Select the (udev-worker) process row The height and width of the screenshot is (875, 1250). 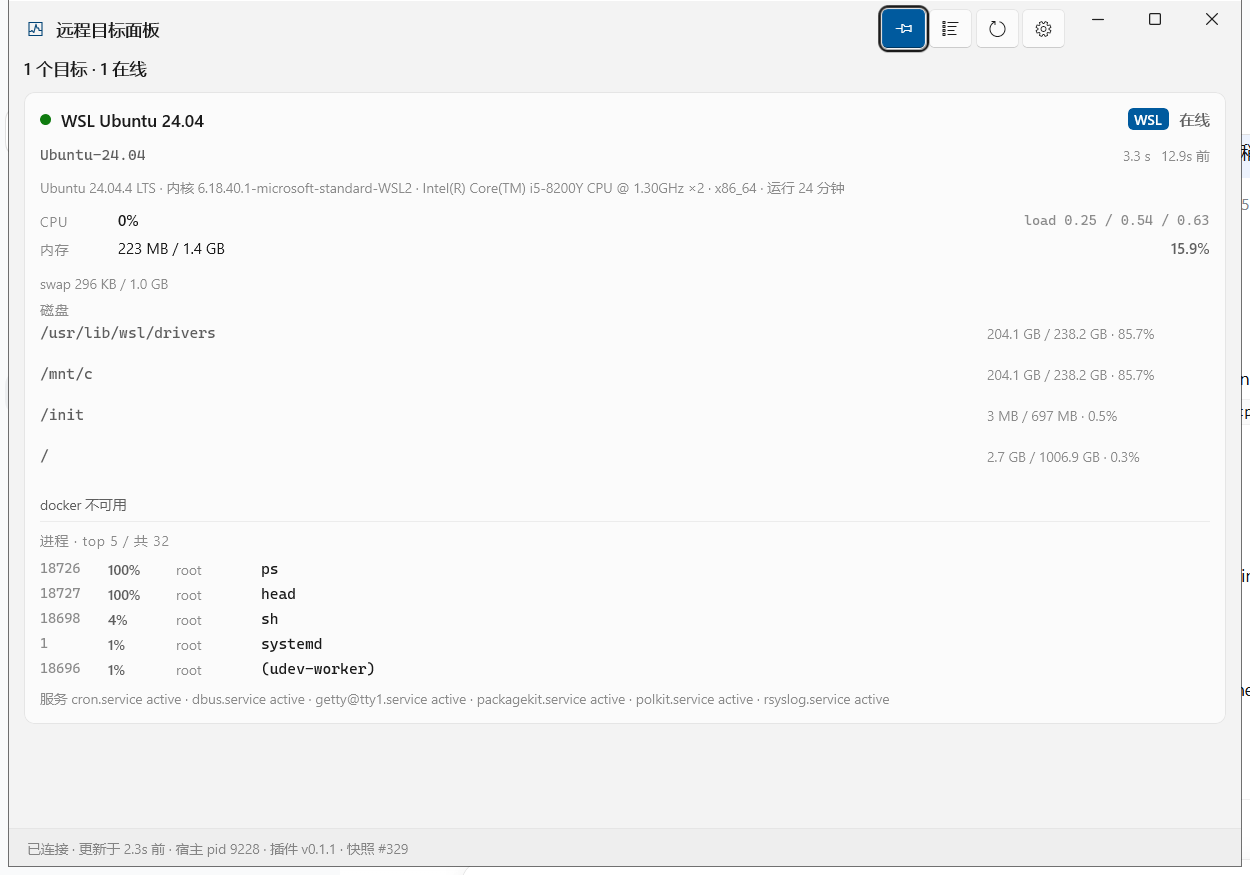(x=624, y=669)
